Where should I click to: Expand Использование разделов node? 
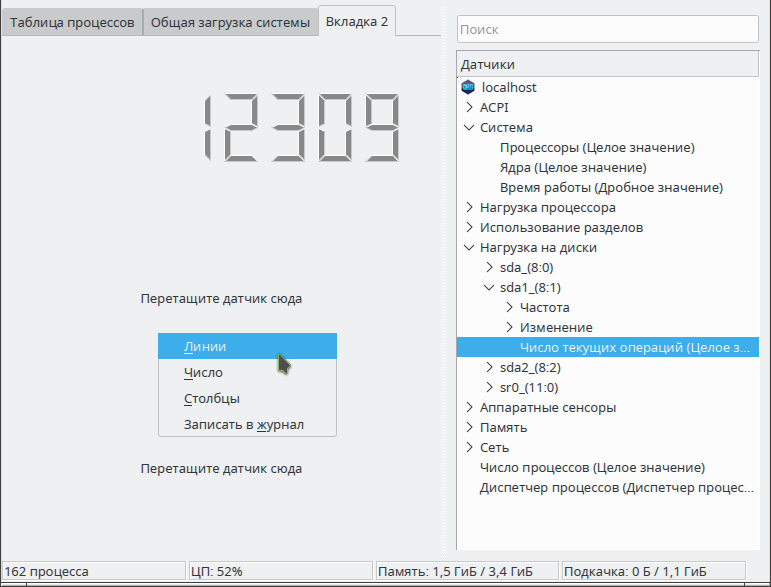469,228
